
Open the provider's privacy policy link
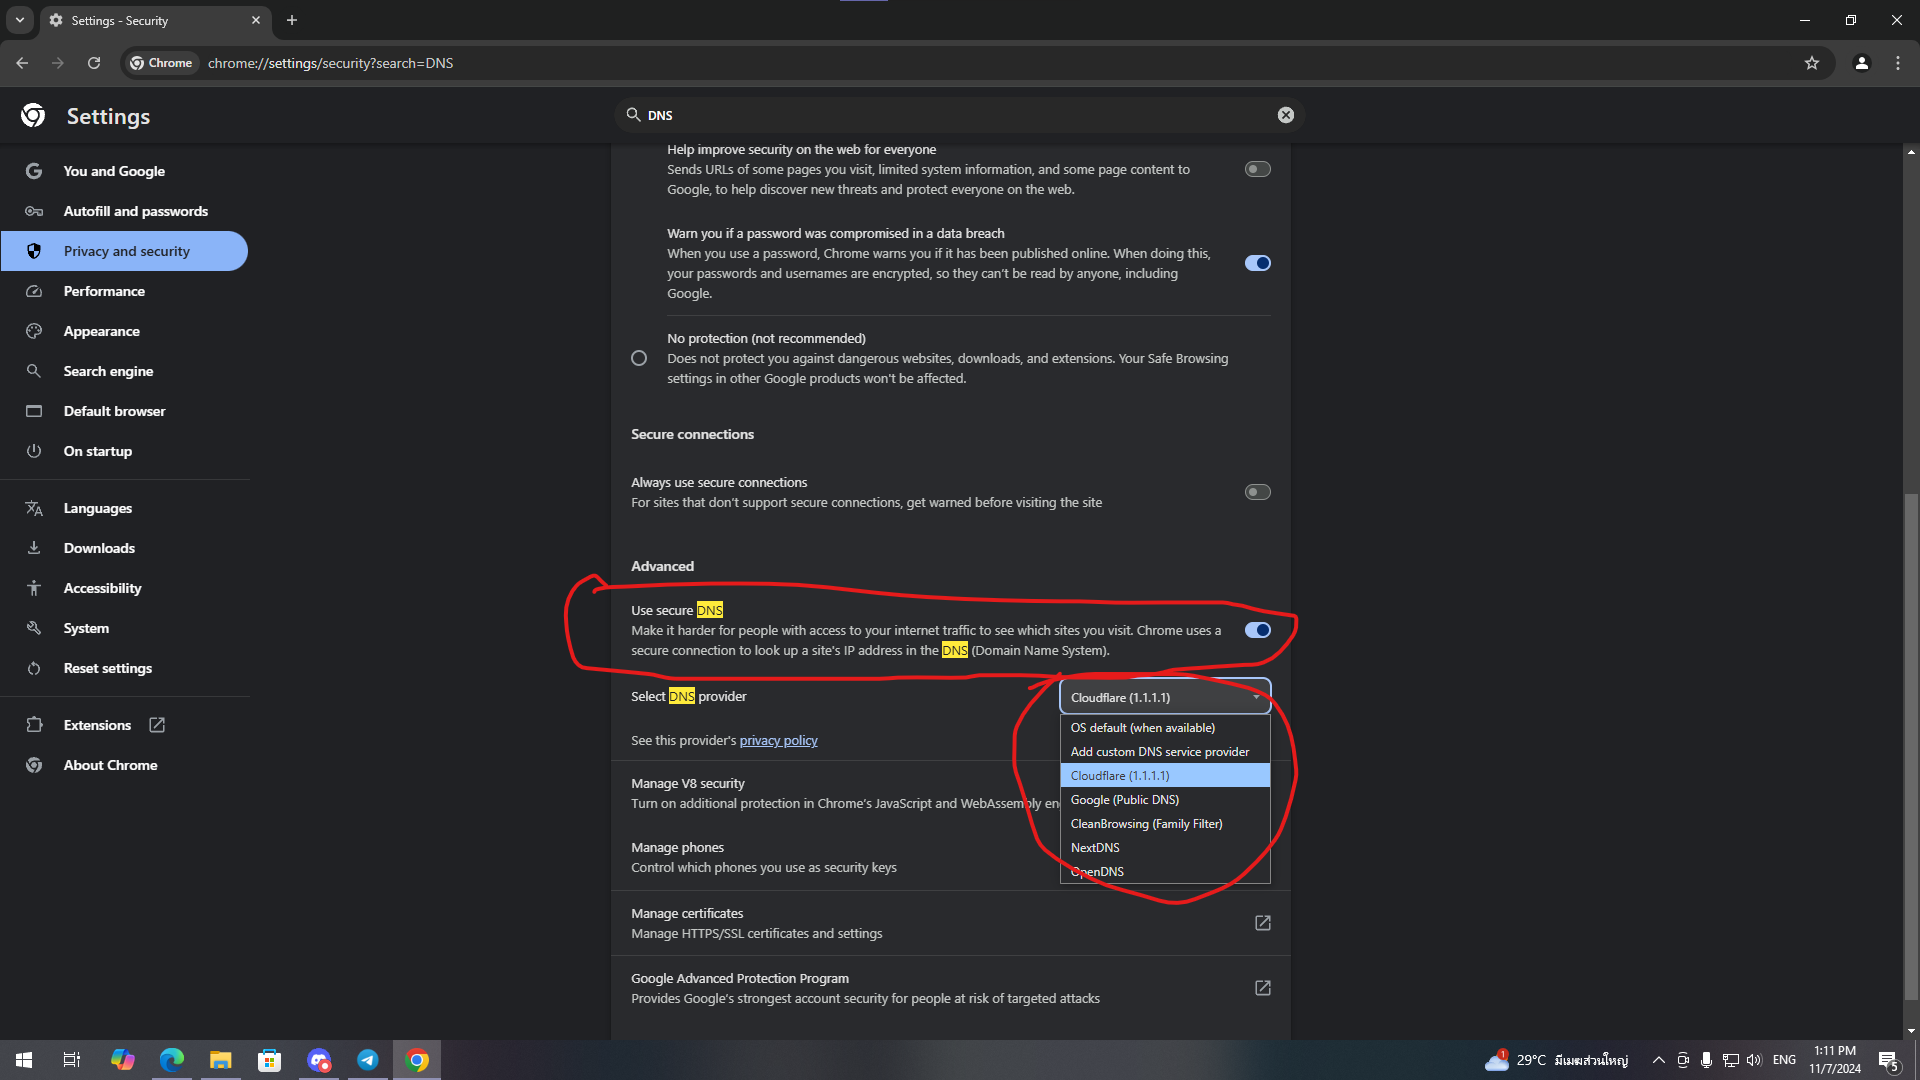tap(778, 741)
